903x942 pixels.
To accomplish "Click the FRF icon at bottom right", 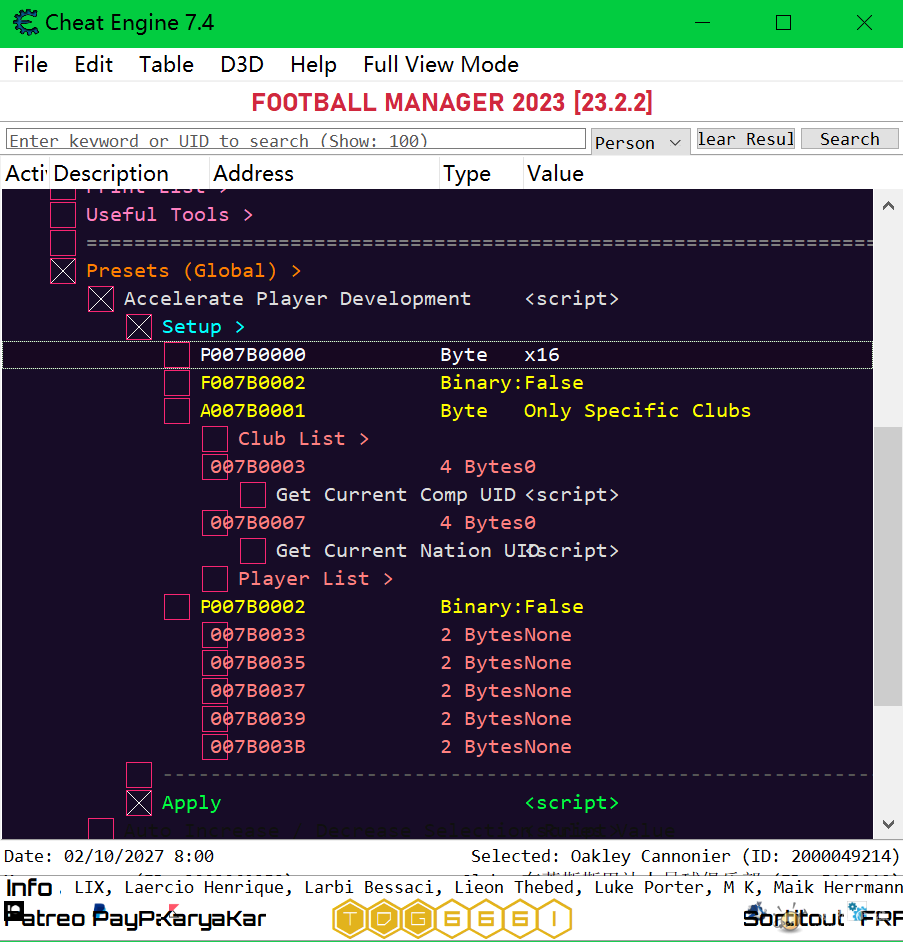I will 881,917.
